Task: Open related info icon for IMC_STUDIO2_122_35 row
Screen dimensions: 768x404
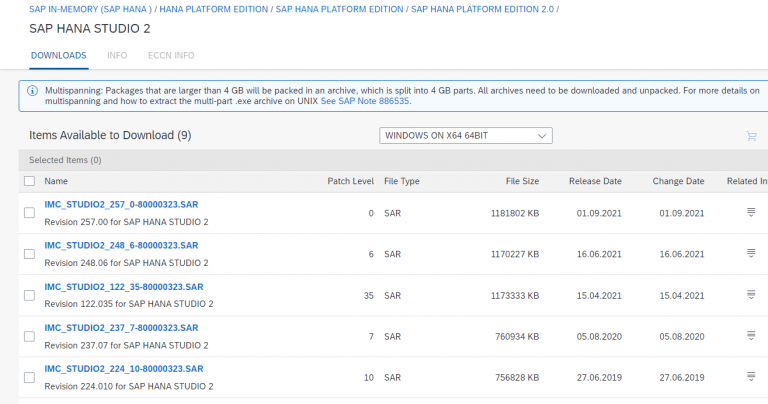Action: coord(751,294)
